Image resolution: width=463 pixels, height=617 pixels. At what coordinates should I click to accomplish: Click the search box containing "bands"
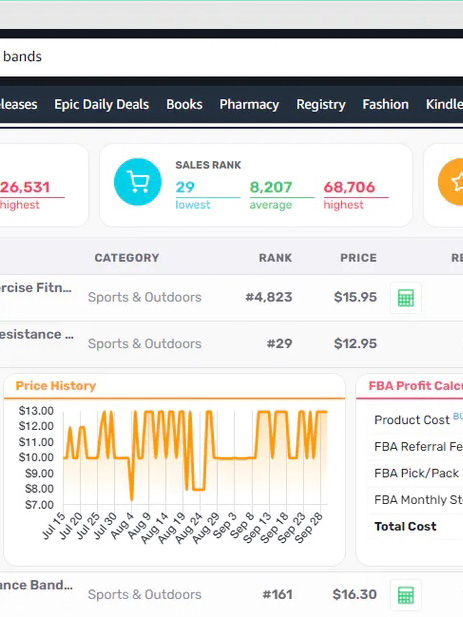point(231,57)
